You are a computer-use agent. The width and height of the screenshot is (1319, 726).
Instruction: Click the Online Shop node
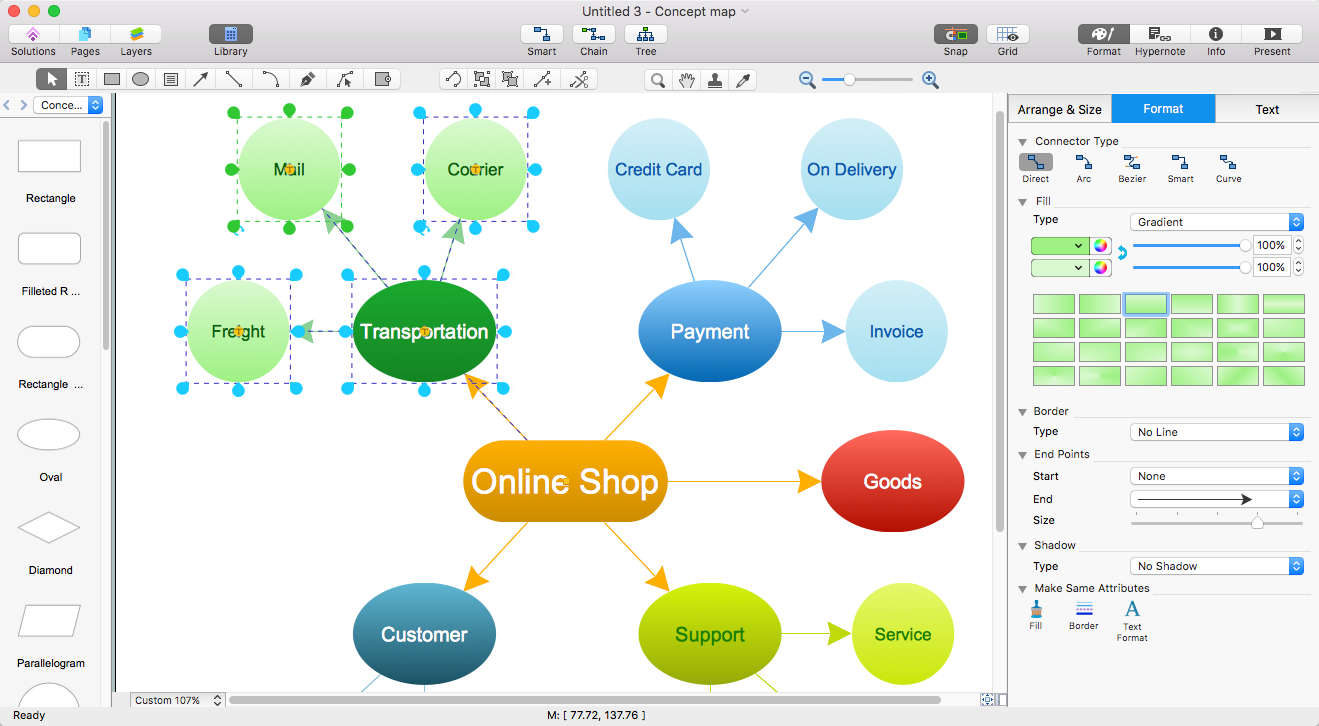coord(565,481)
